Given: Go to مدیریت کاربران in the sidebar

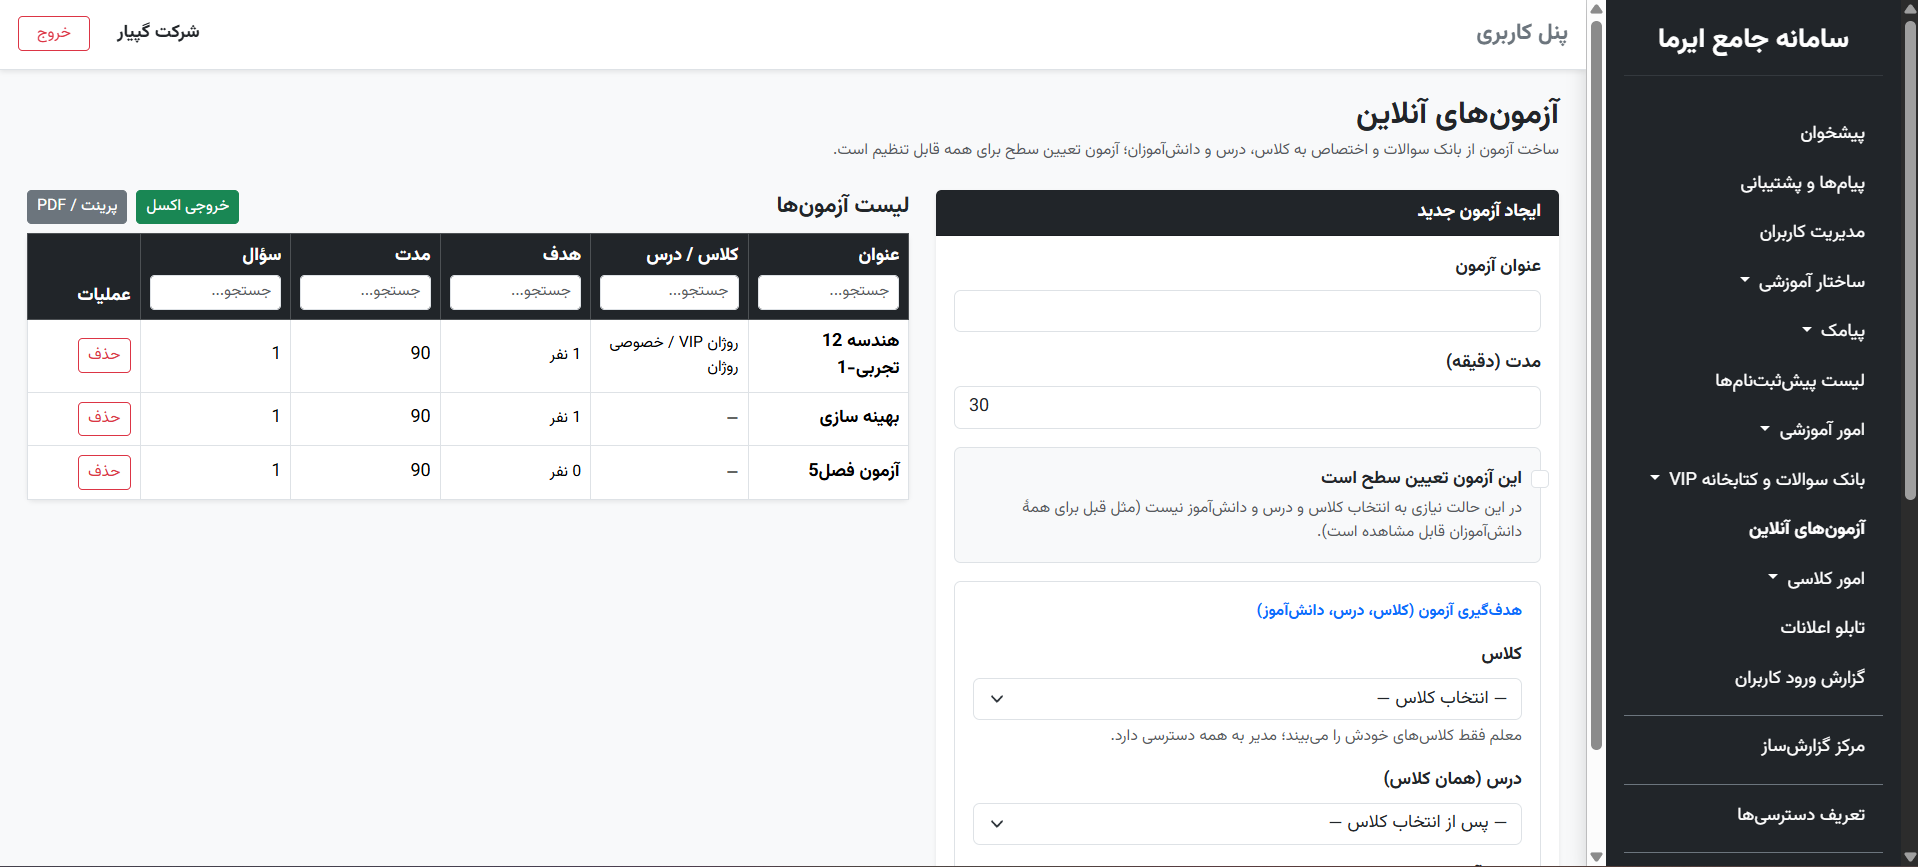Looking at the screenshot, I should pos(1812,232).
